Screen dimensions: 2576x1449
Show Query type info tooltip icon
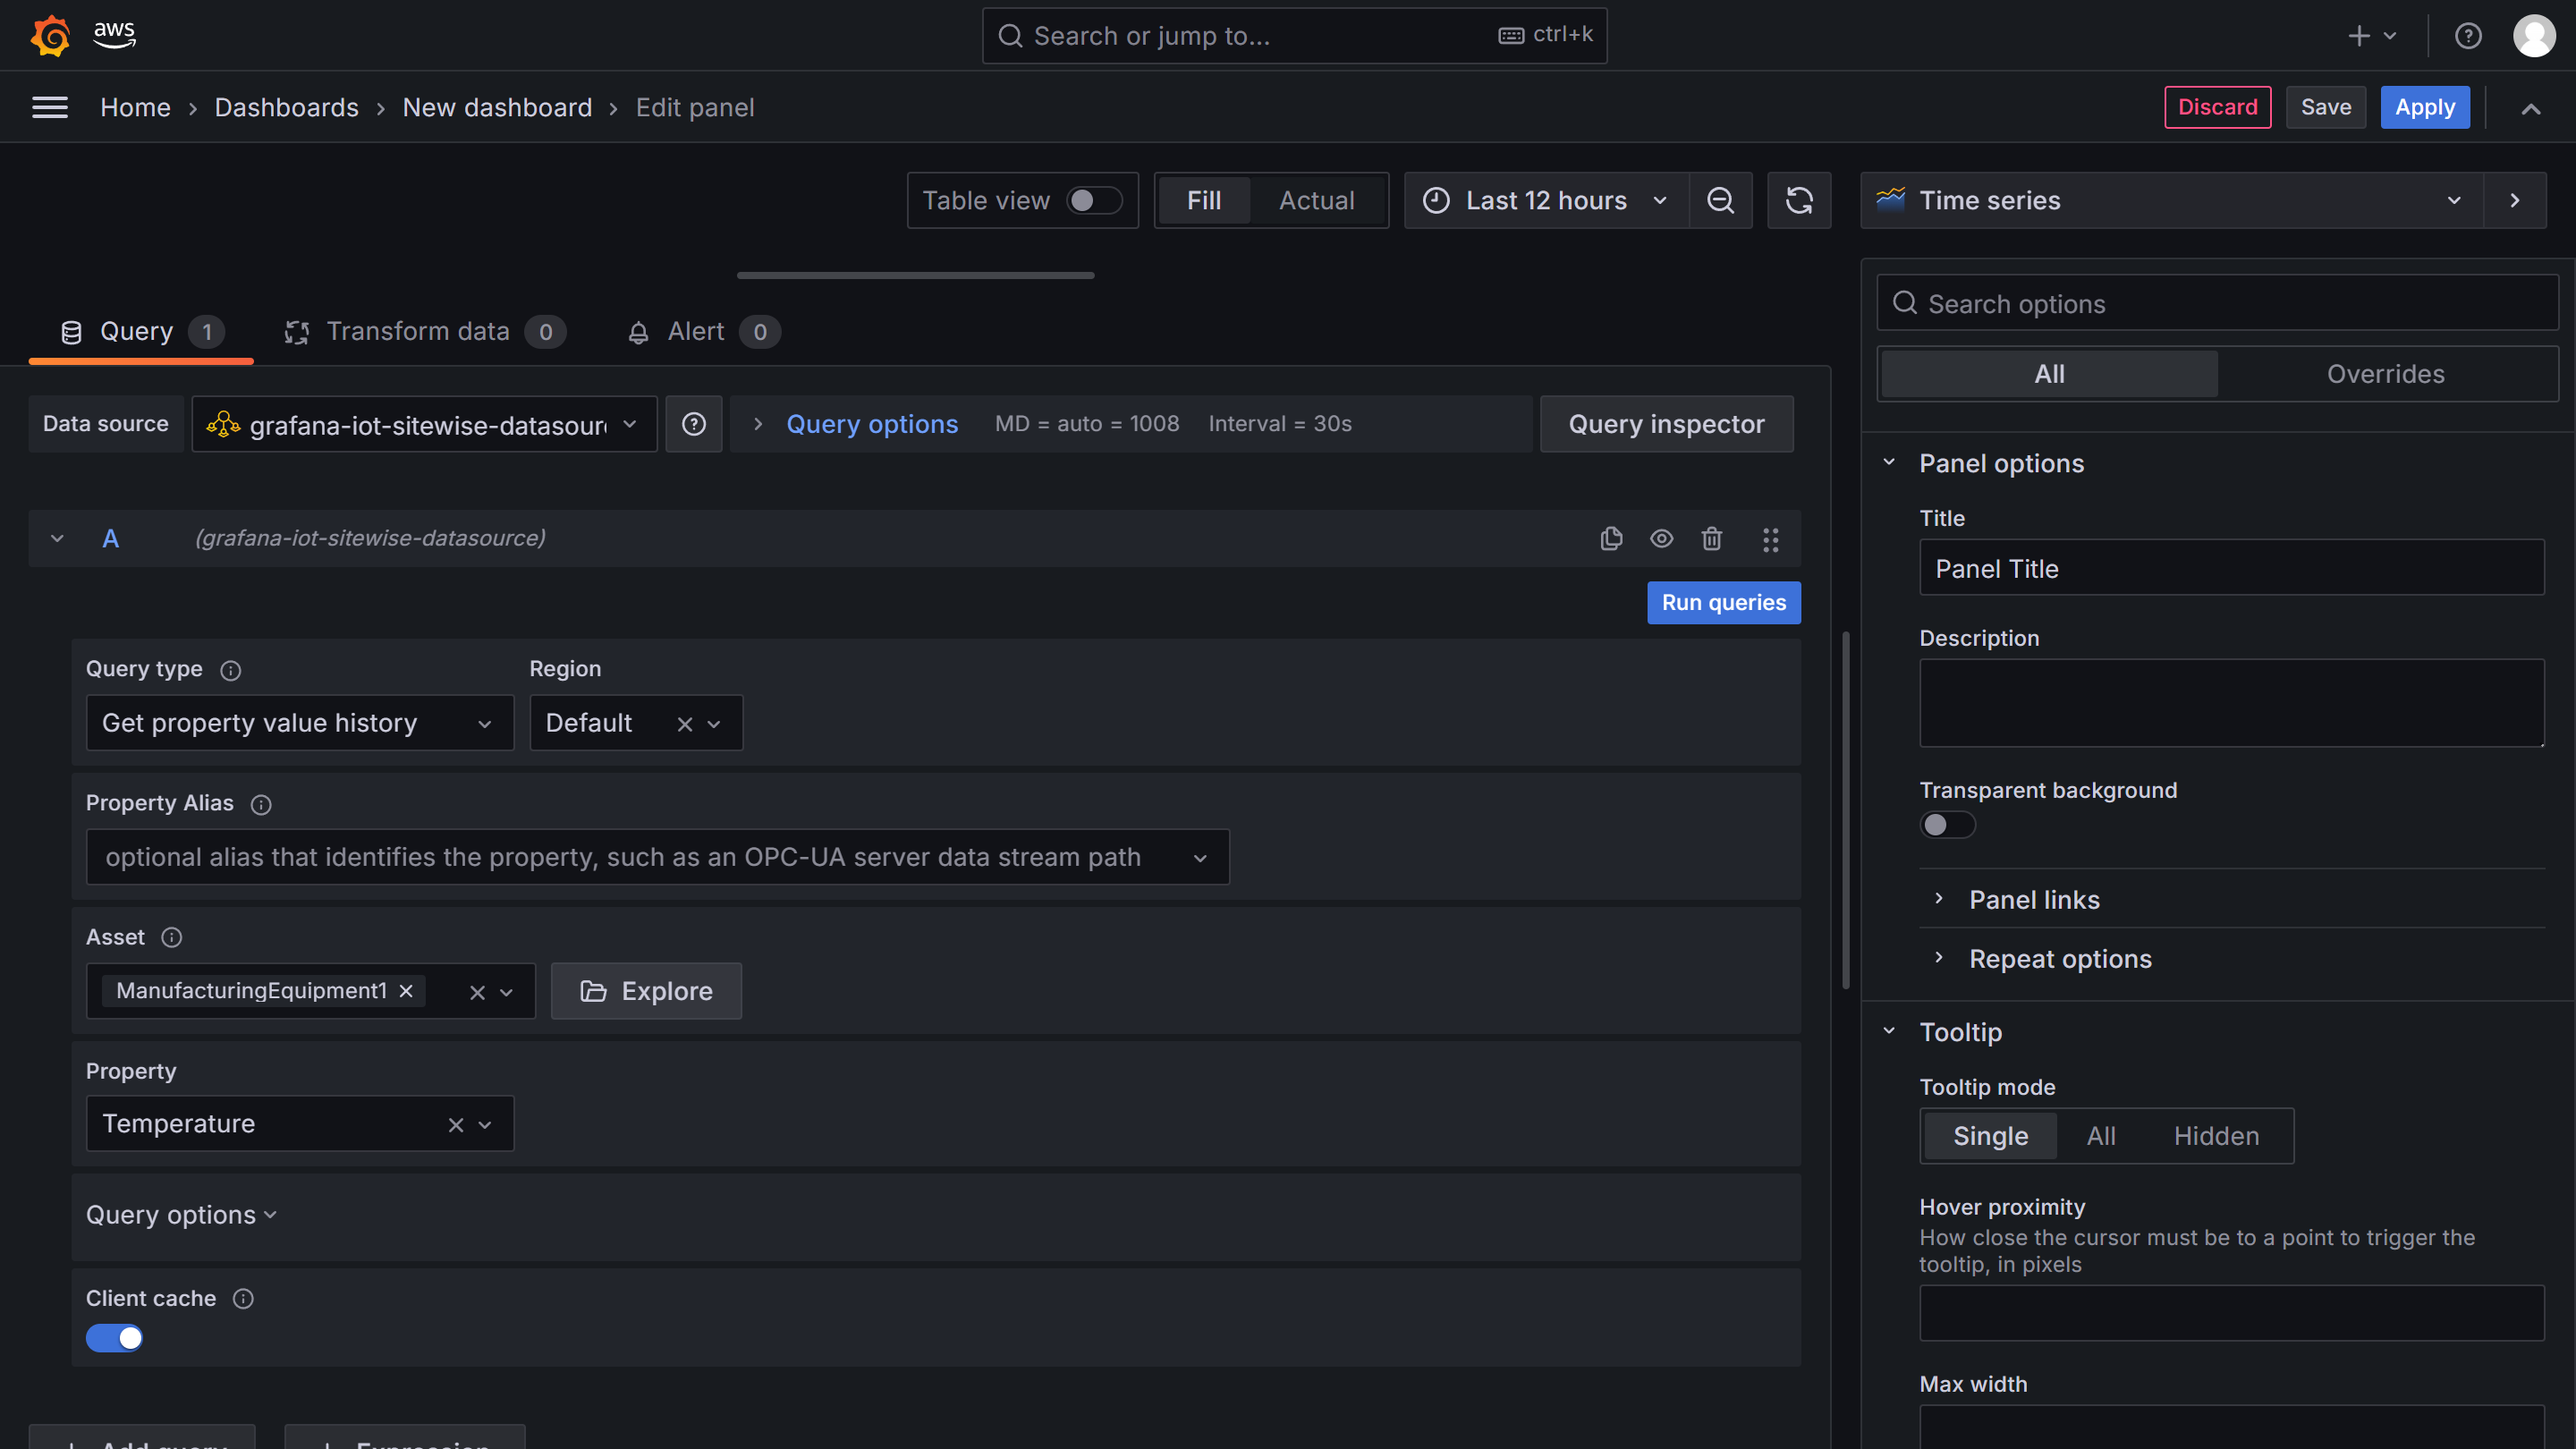click(230, 670)
